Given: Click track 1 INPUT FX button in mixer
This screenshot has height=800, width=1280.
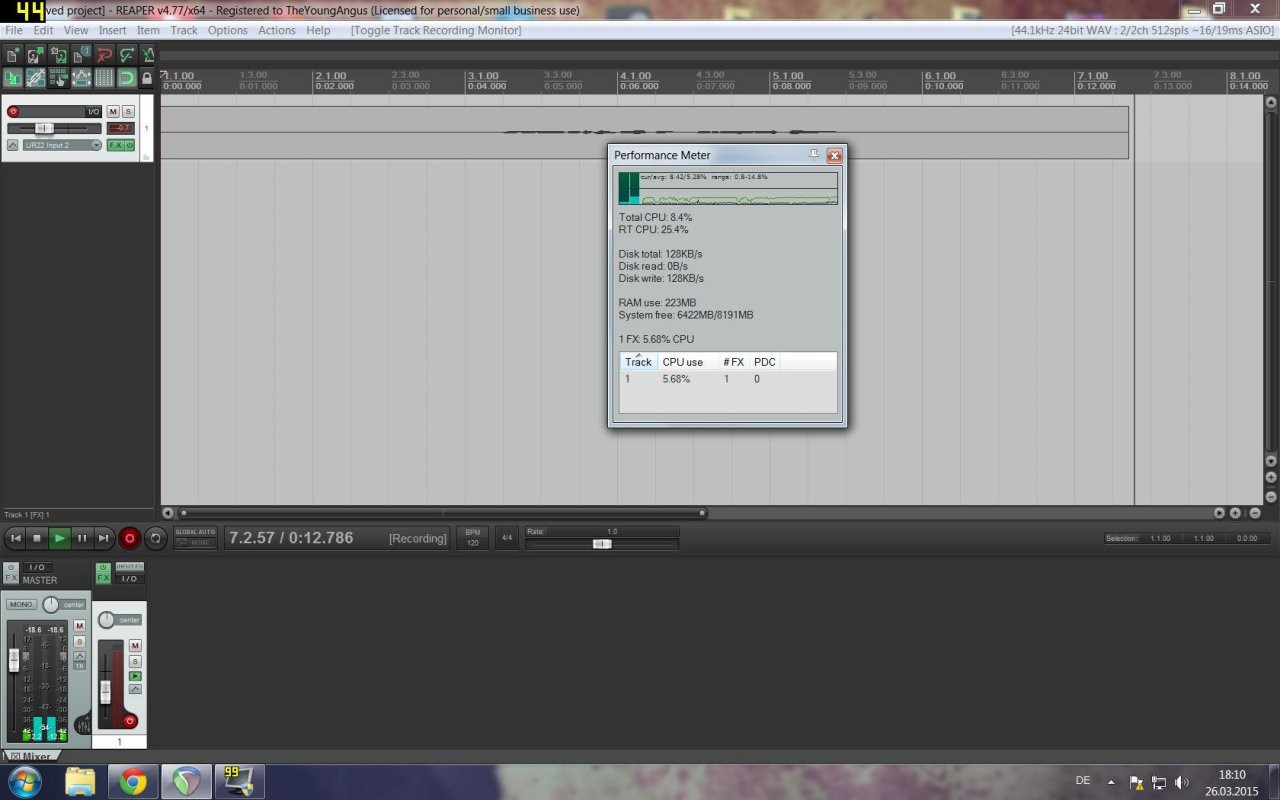Looking at the screenshot, I should point(130,567).
